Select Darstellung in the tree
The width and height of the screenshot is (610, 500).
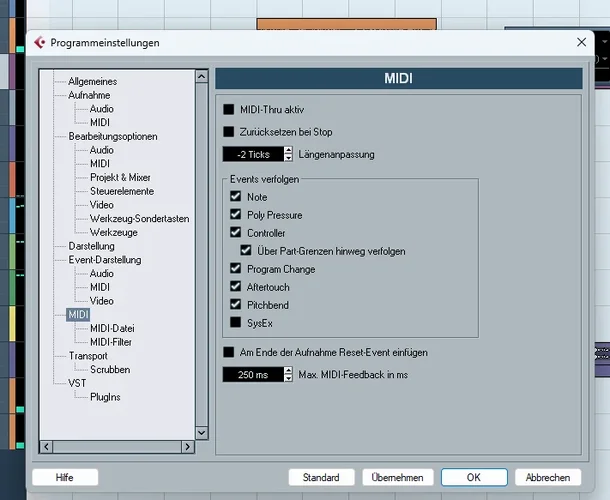tap(91, 246)
